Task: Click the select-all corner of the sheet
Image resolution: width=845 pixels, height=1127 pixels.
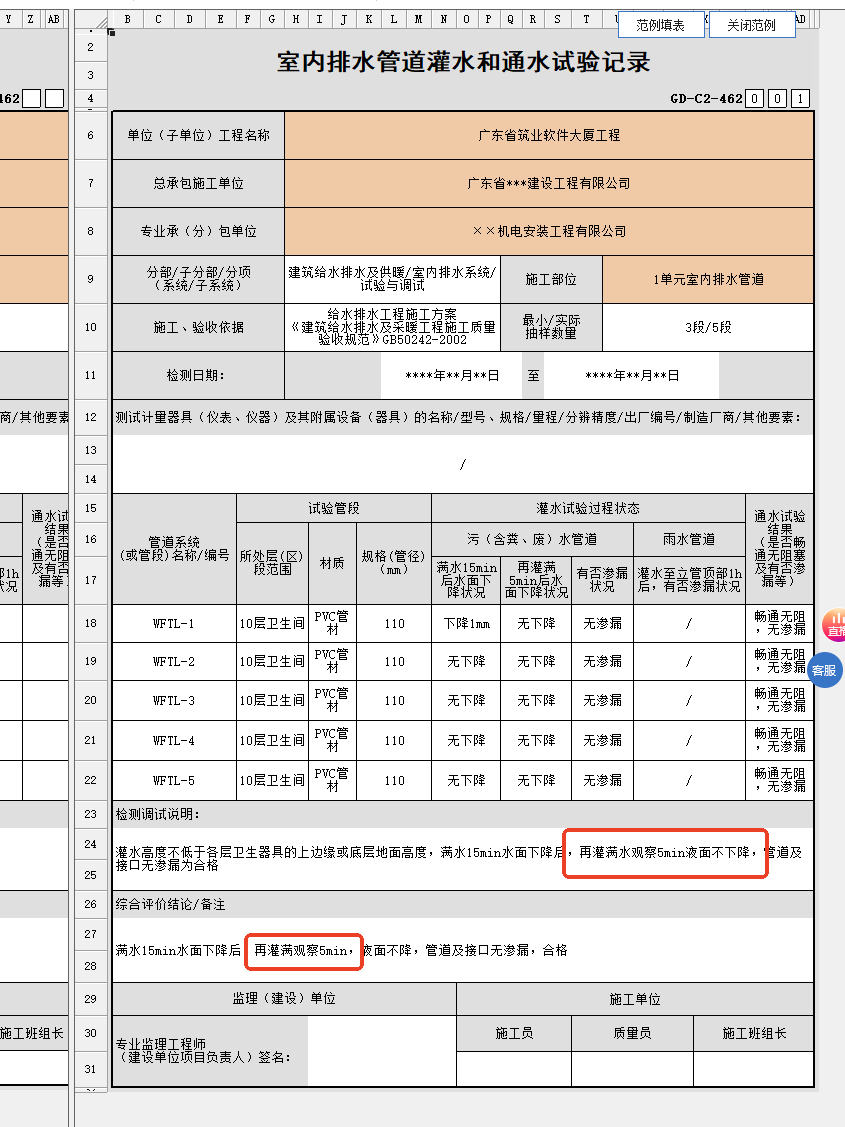Action: 91,19
